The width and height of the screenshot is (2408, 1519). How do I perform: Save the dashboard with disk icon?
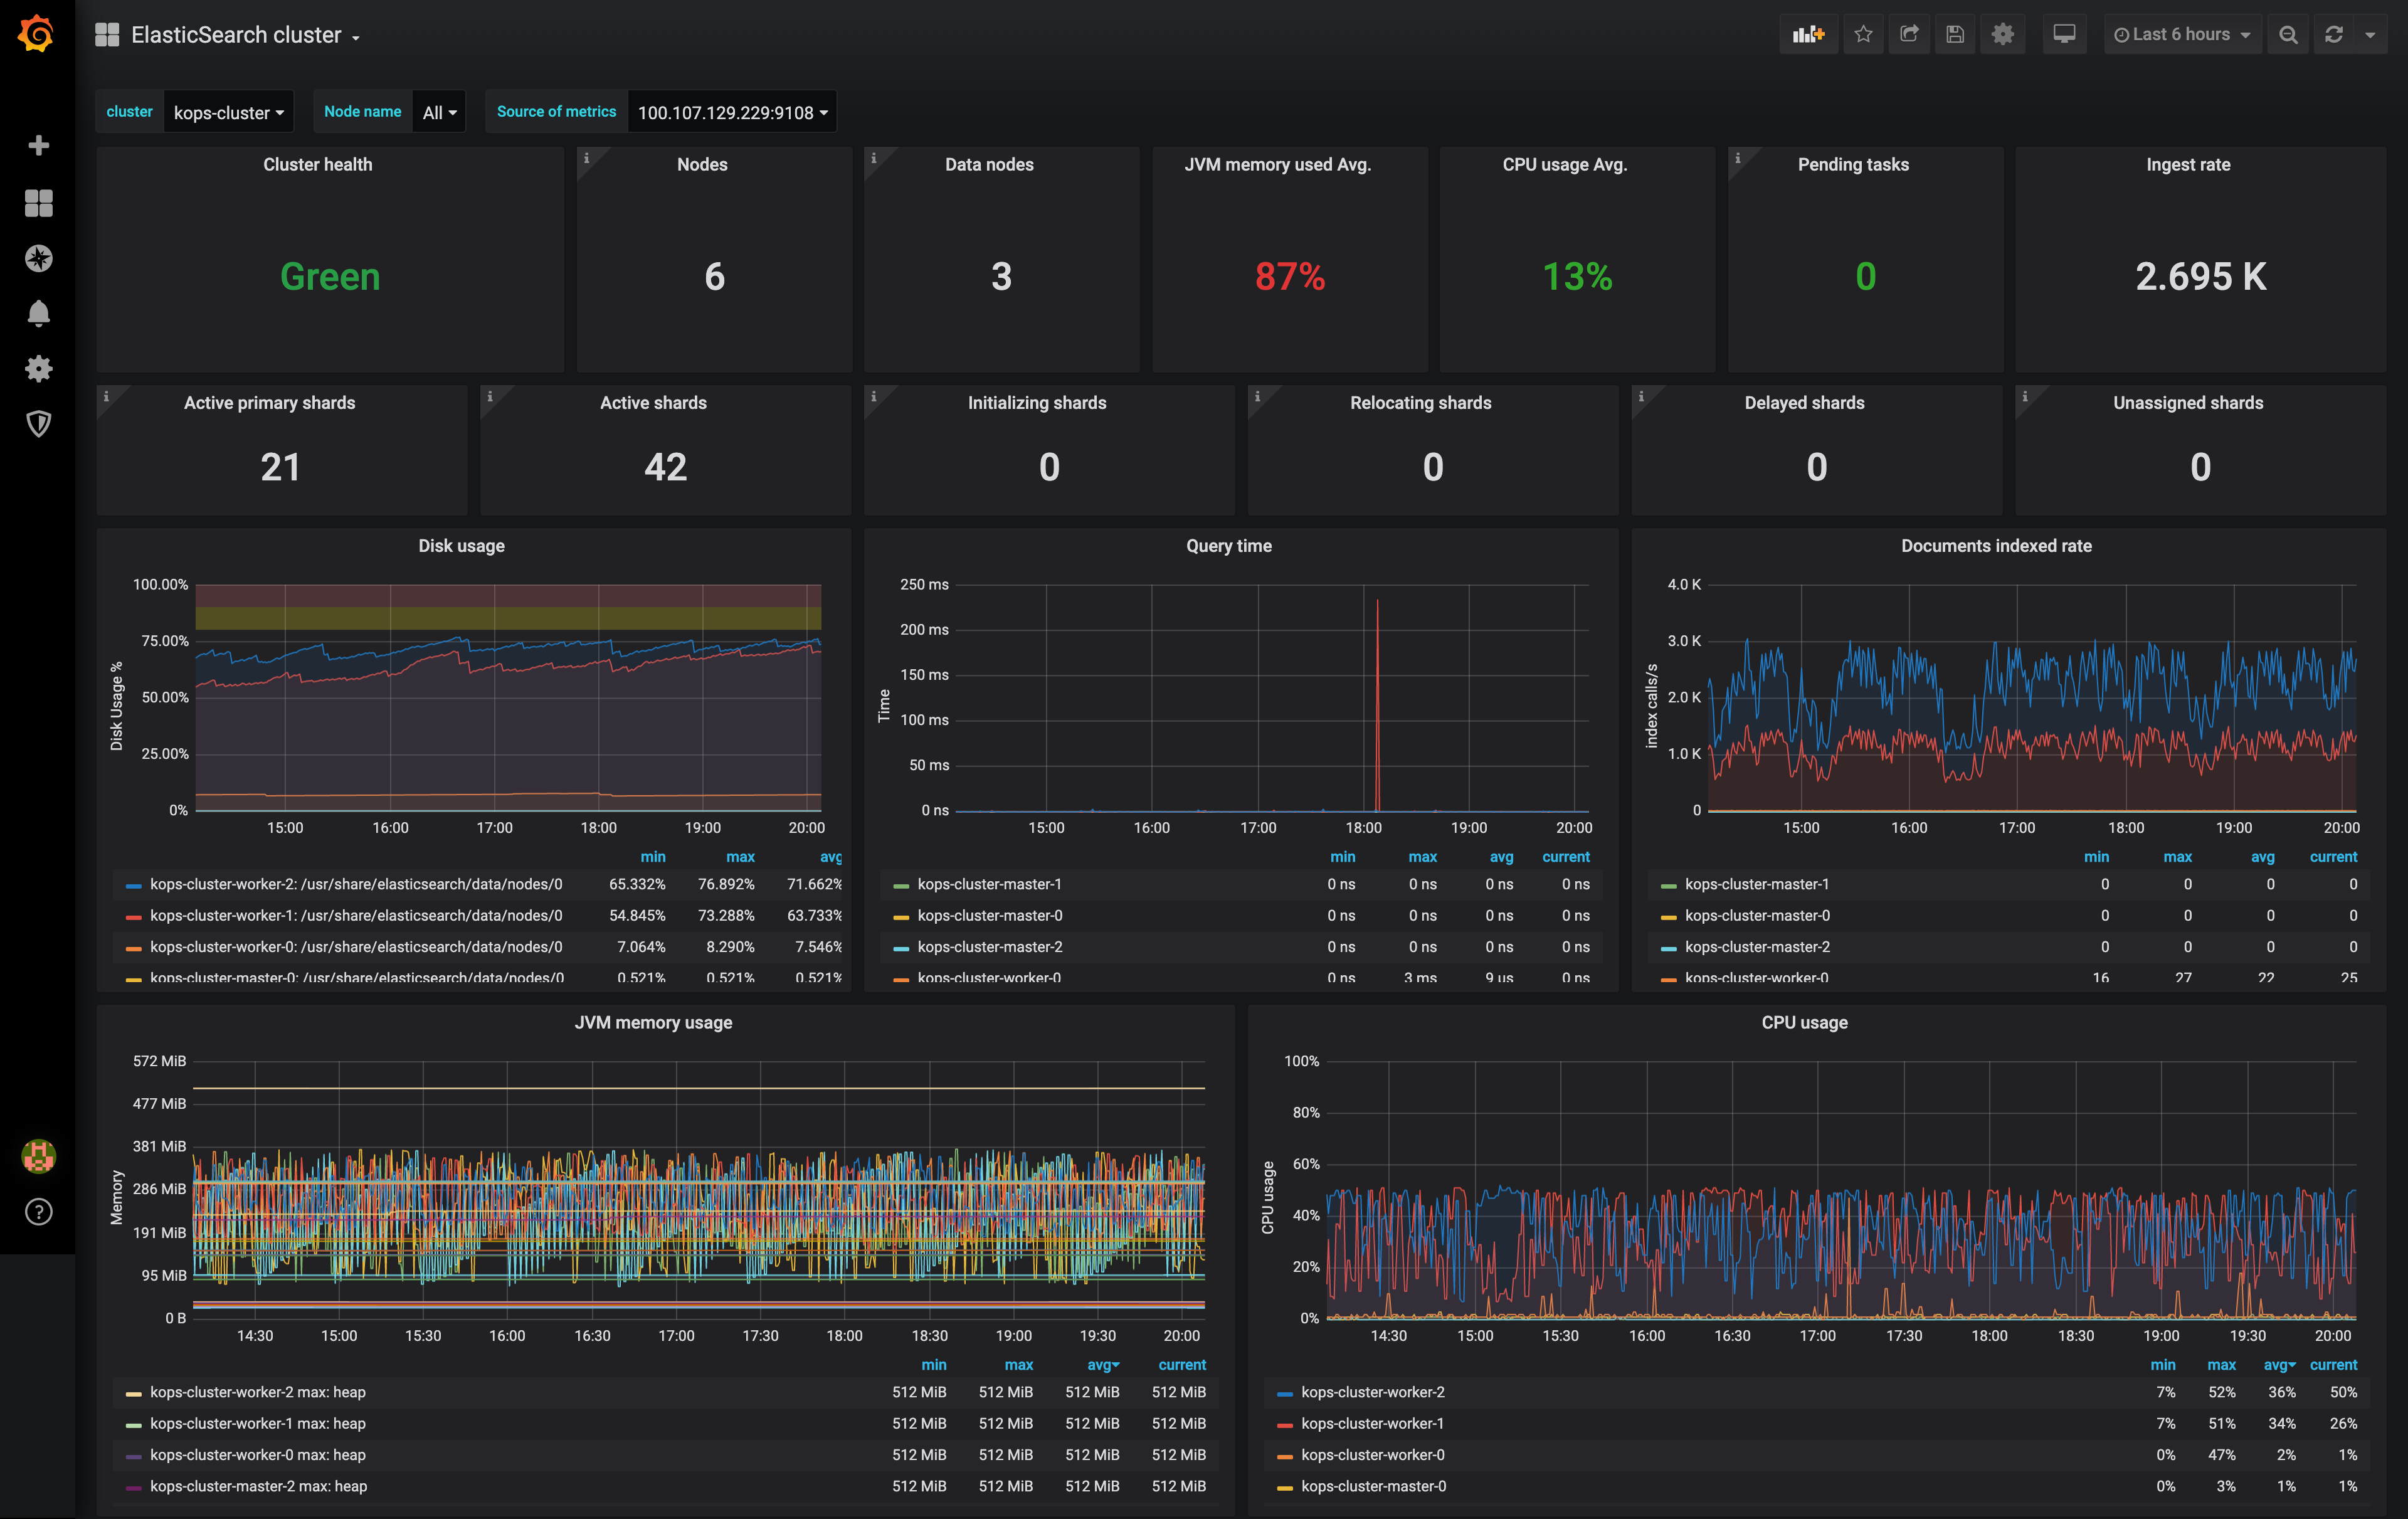pos(1955,35)
